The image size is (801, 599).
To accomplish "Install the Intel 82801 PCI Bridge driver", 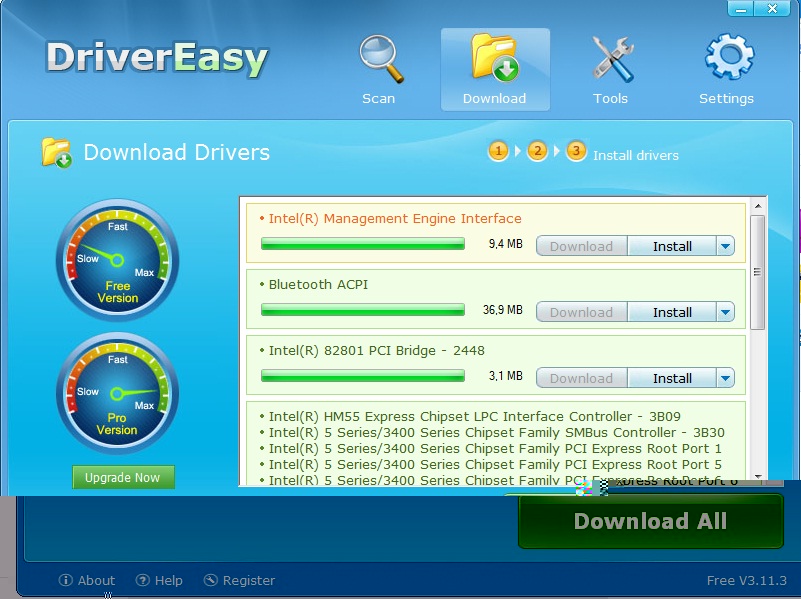I will 672,378.
